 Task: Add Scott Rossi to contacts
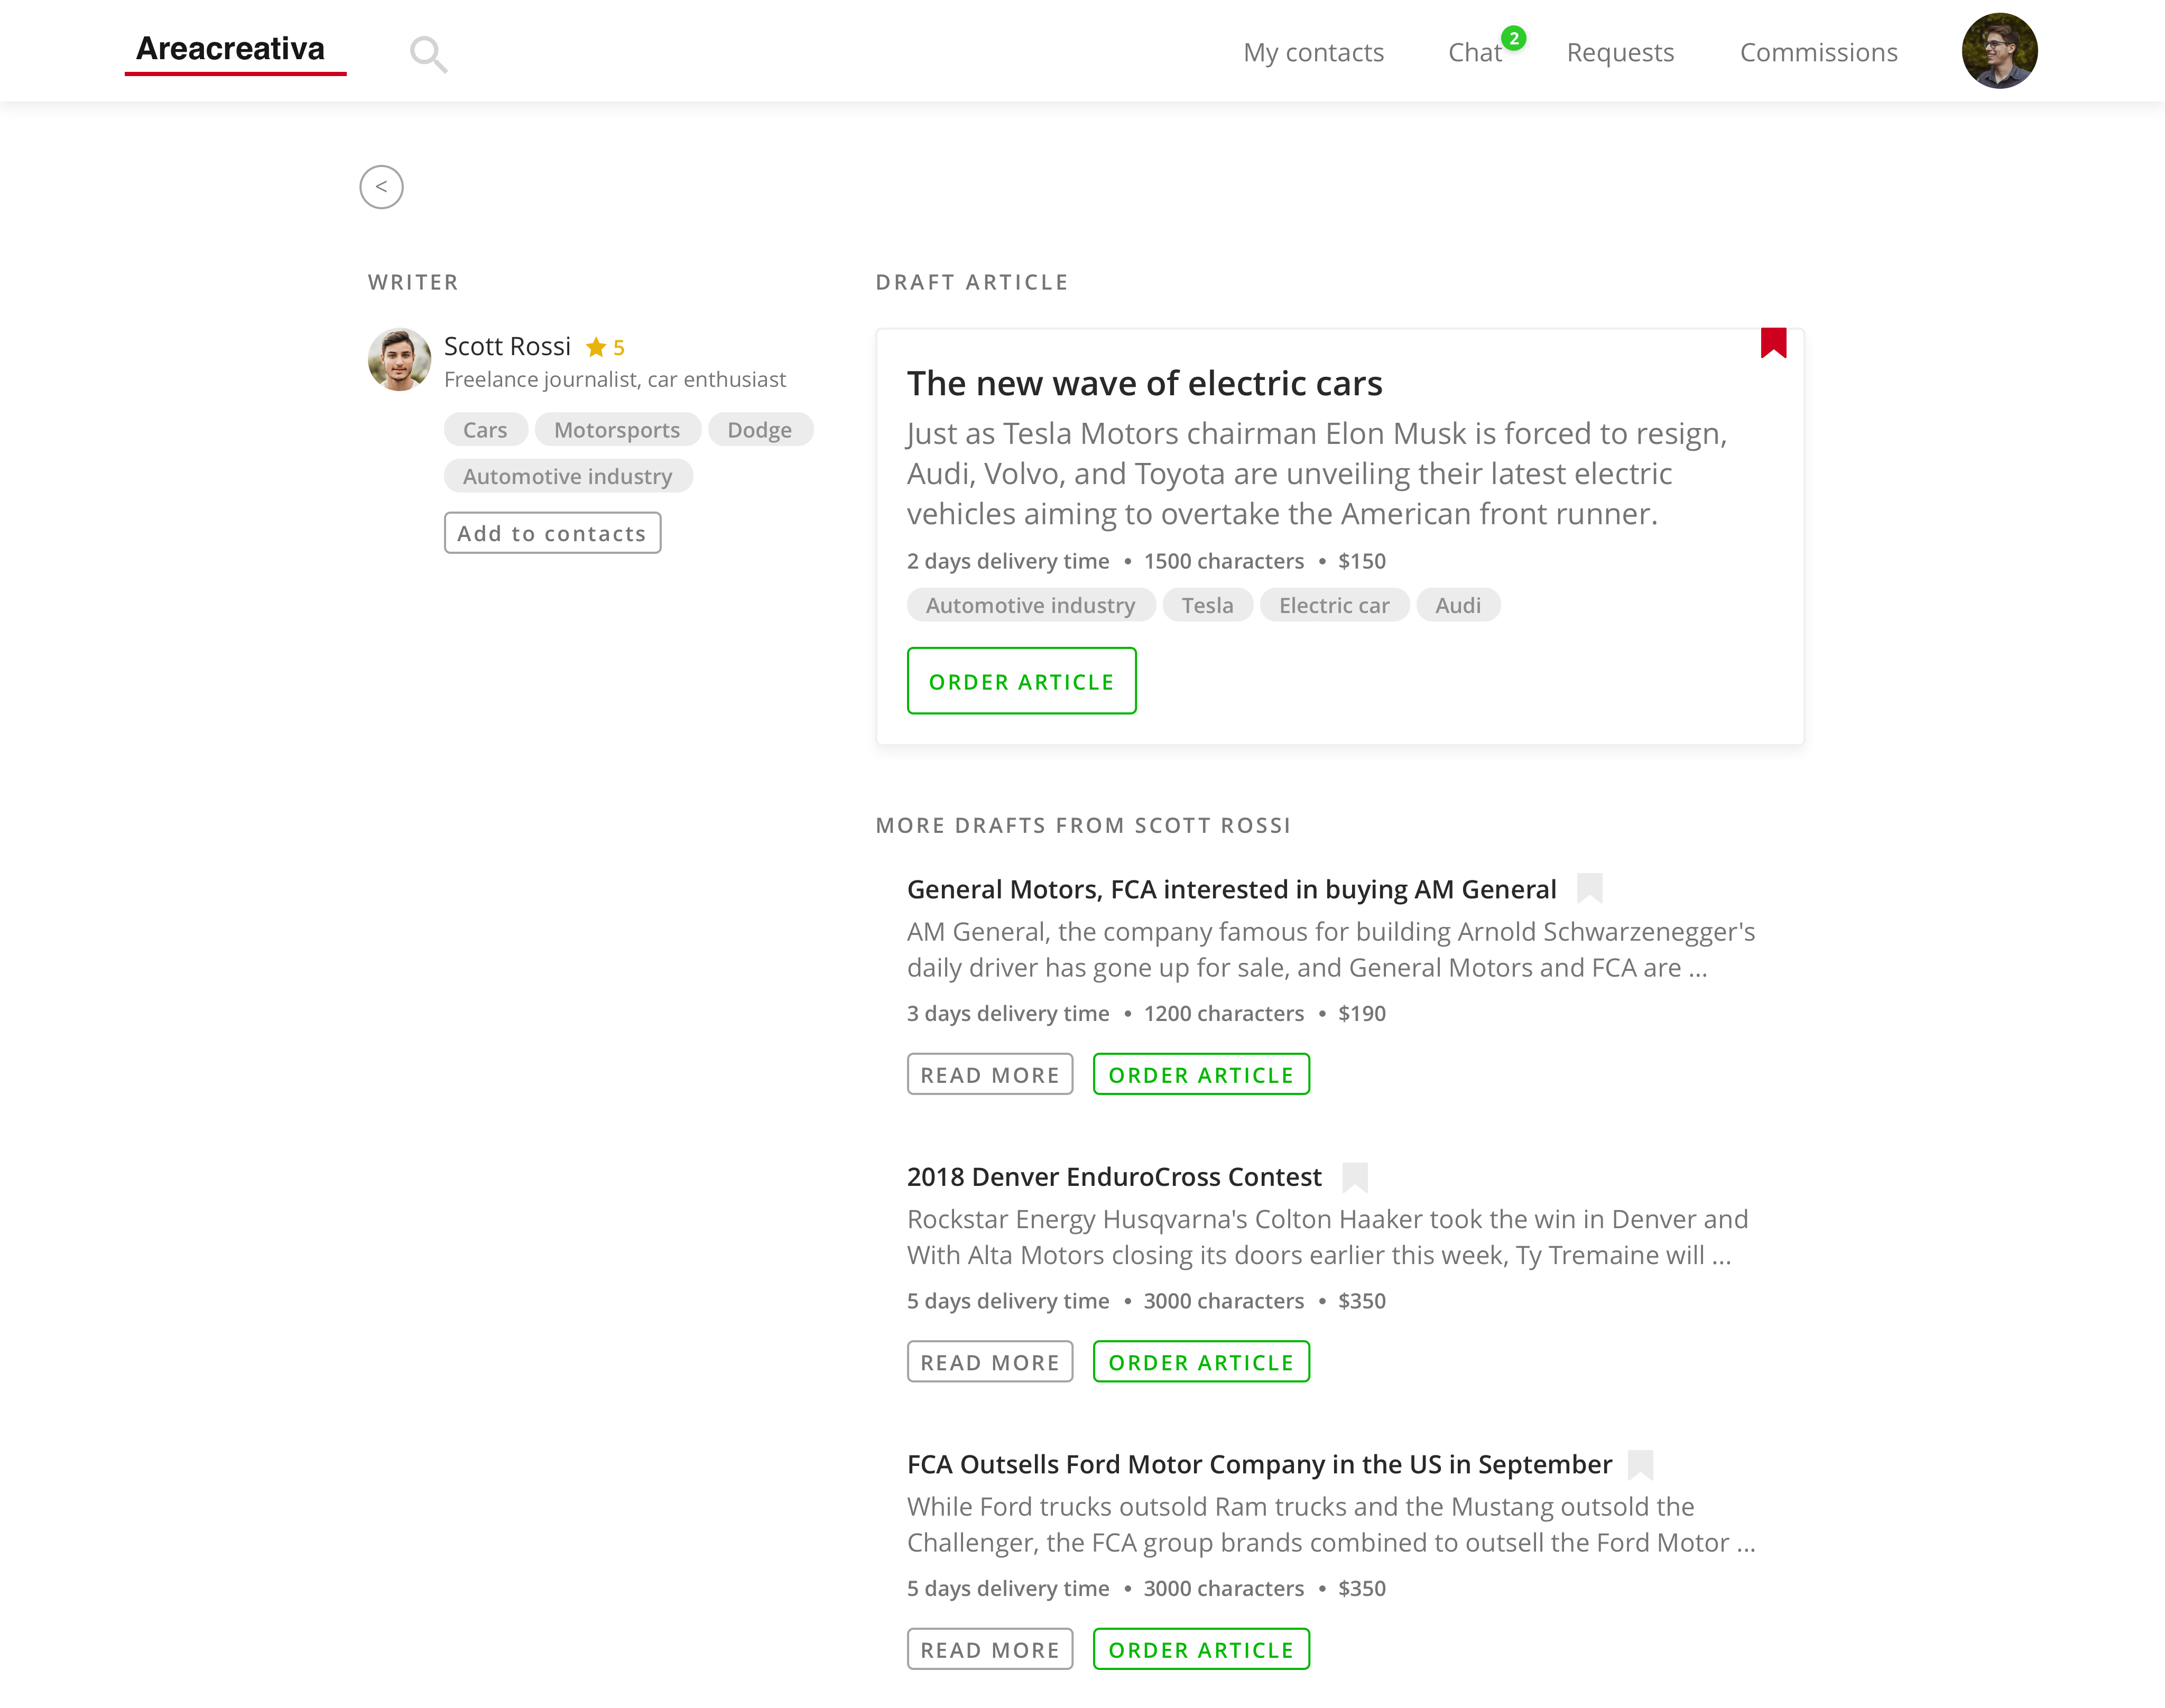click(x=552, y=533)
